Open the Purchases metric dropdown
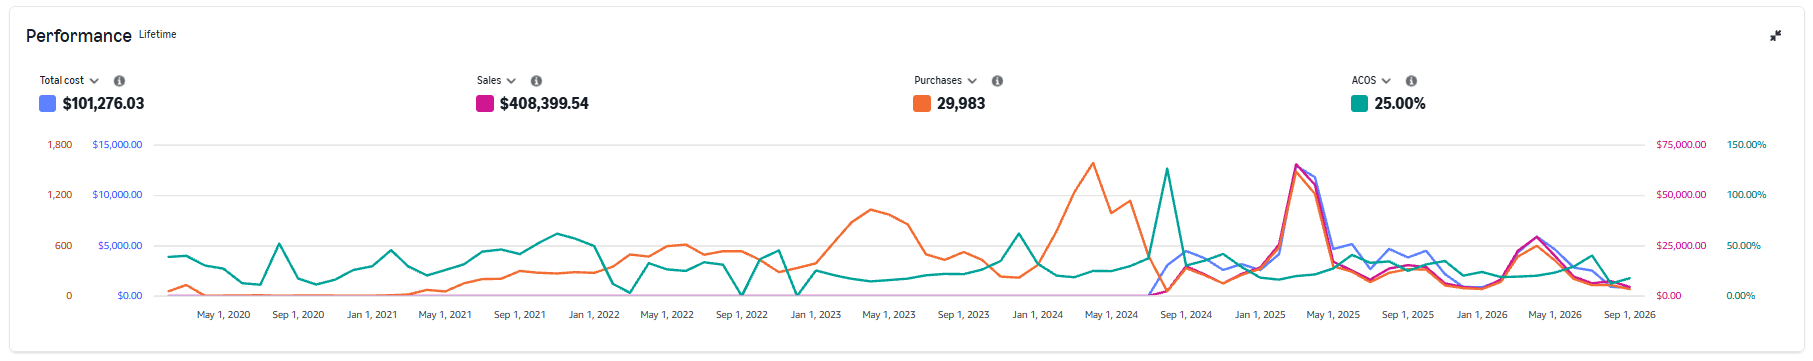The image size is (1813, 361). [x=945, y=81]
